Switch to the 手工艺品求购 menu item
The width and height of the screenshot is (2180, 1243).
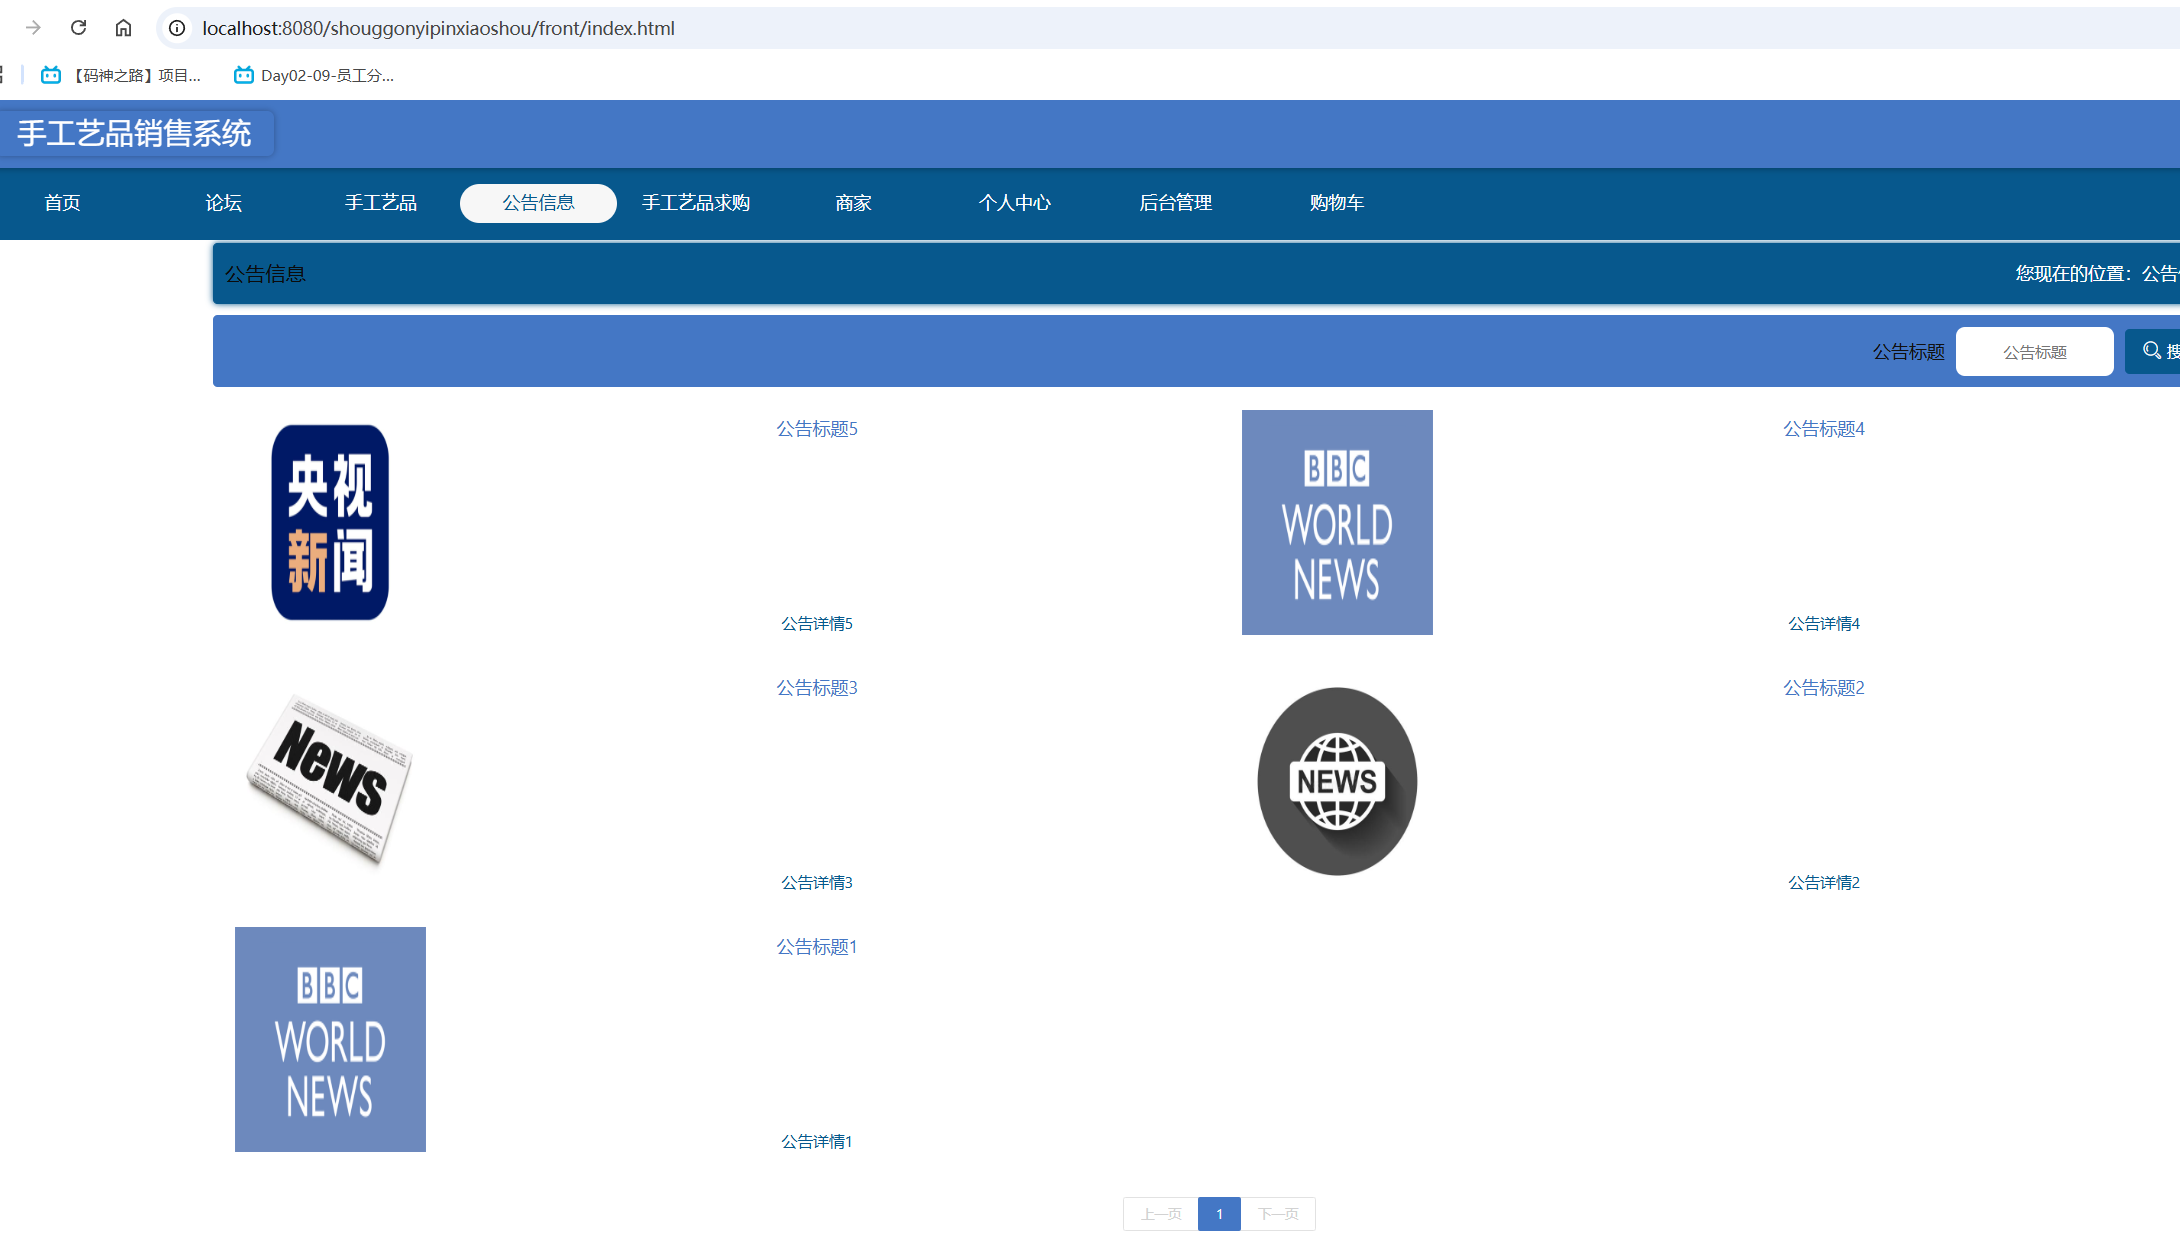pos(696,203)
